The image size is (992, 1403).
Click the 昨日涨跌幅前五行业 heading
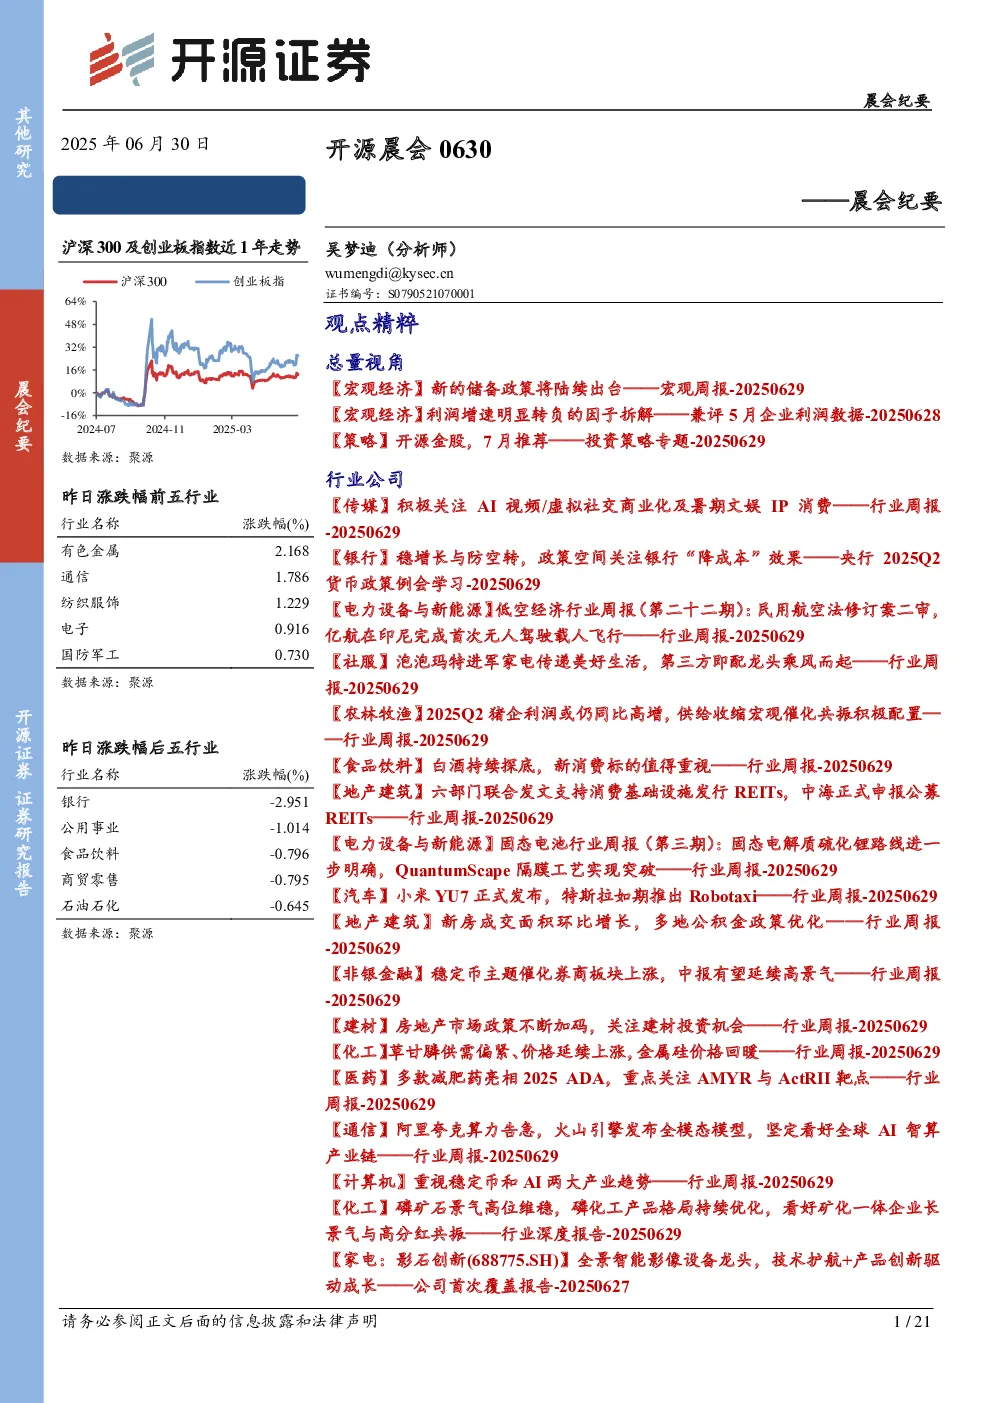coord(140,497)
